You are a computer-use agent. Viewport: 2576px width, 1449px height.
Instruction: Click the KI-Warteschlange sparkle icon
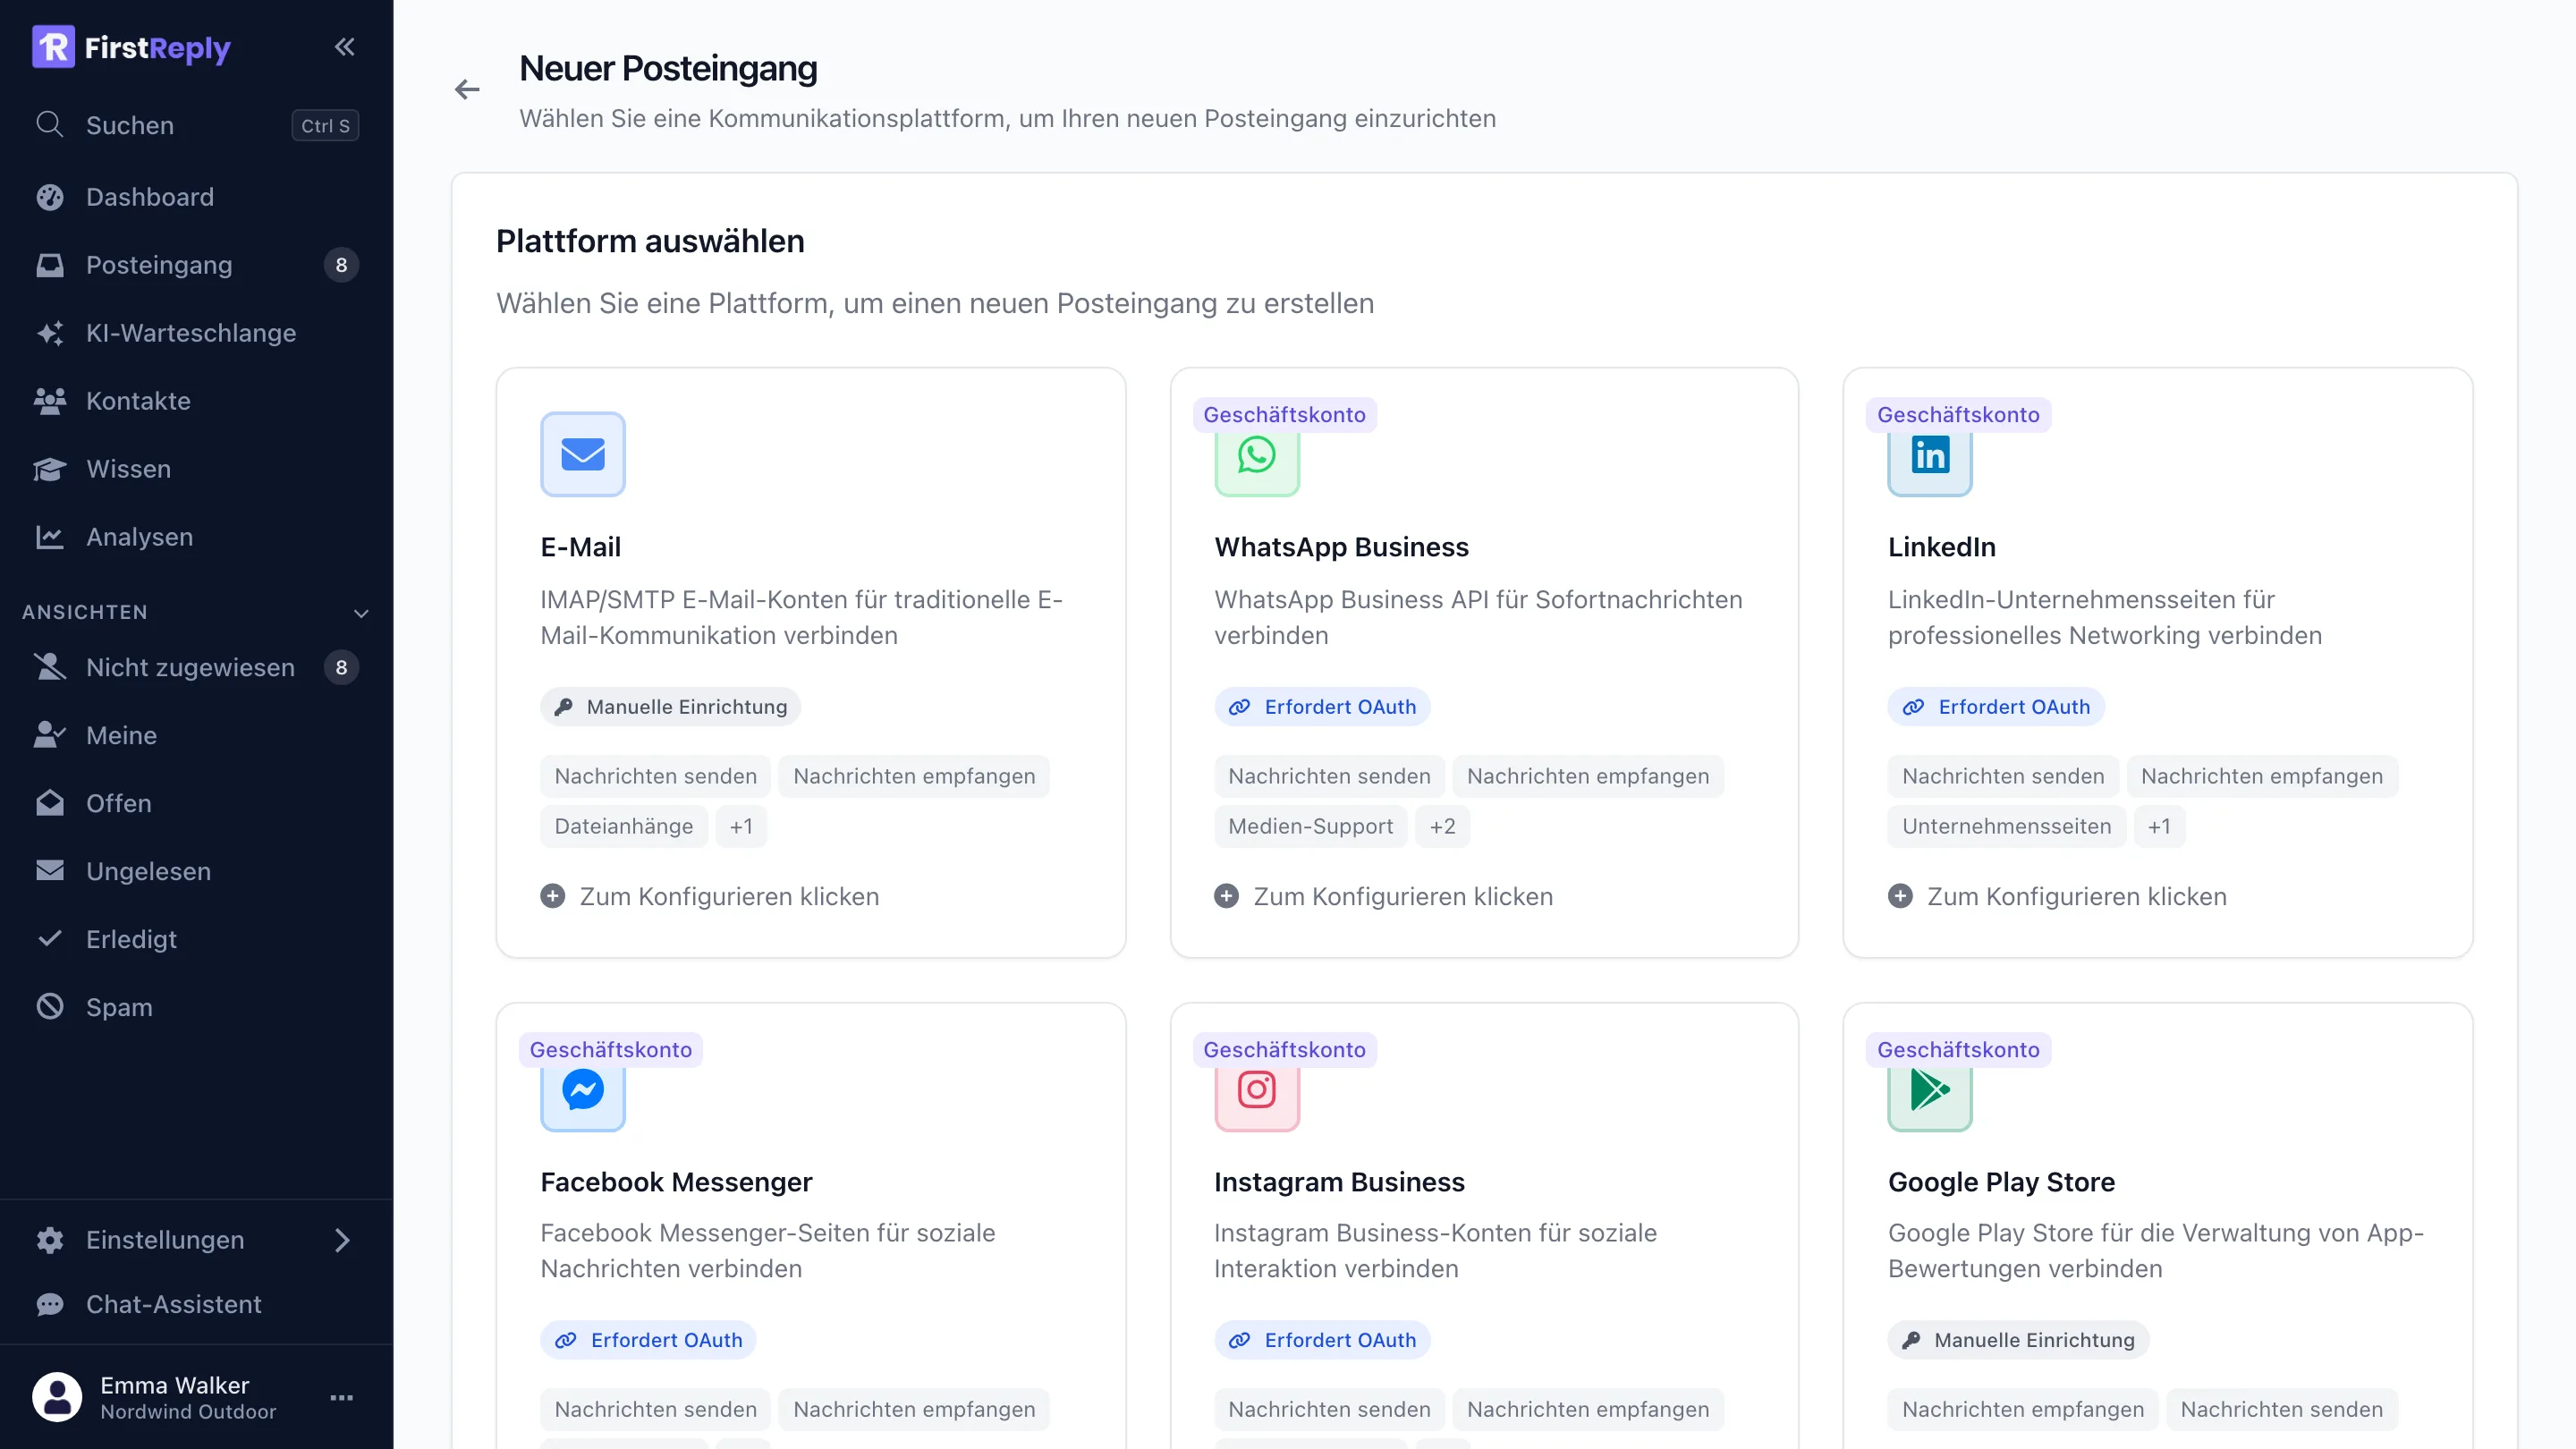click(x=50, y=333)
